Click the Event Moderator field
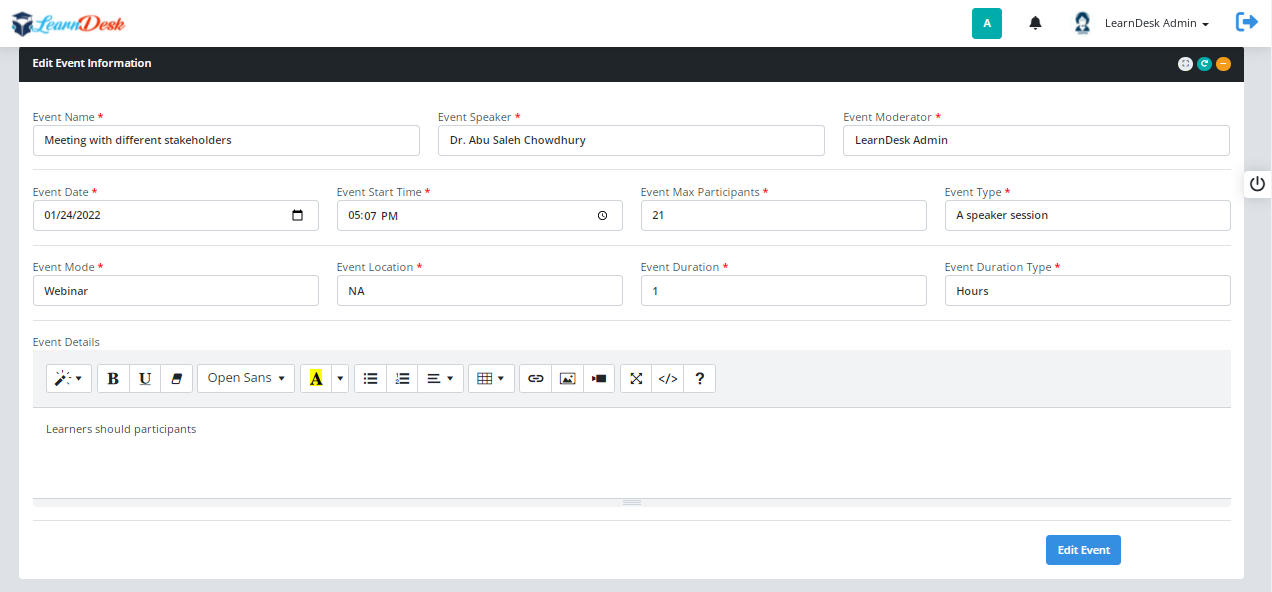1272x592 pixels. point(1036,140)
